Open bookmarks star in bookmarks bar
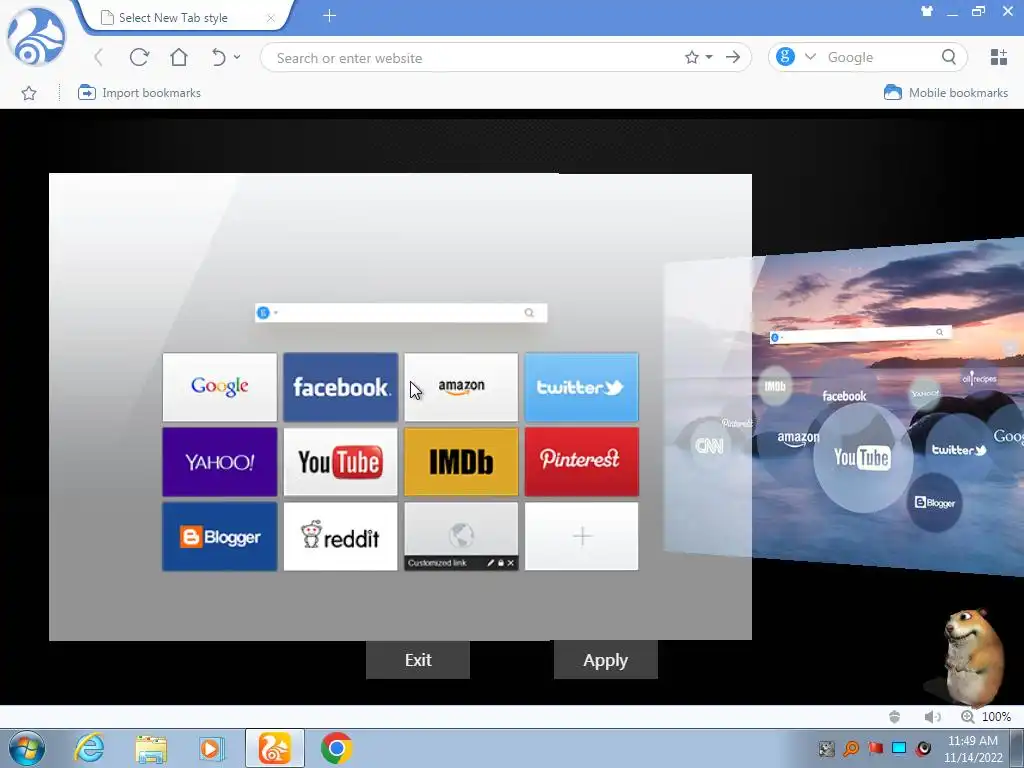1024x768 pixels. (29, 93)
